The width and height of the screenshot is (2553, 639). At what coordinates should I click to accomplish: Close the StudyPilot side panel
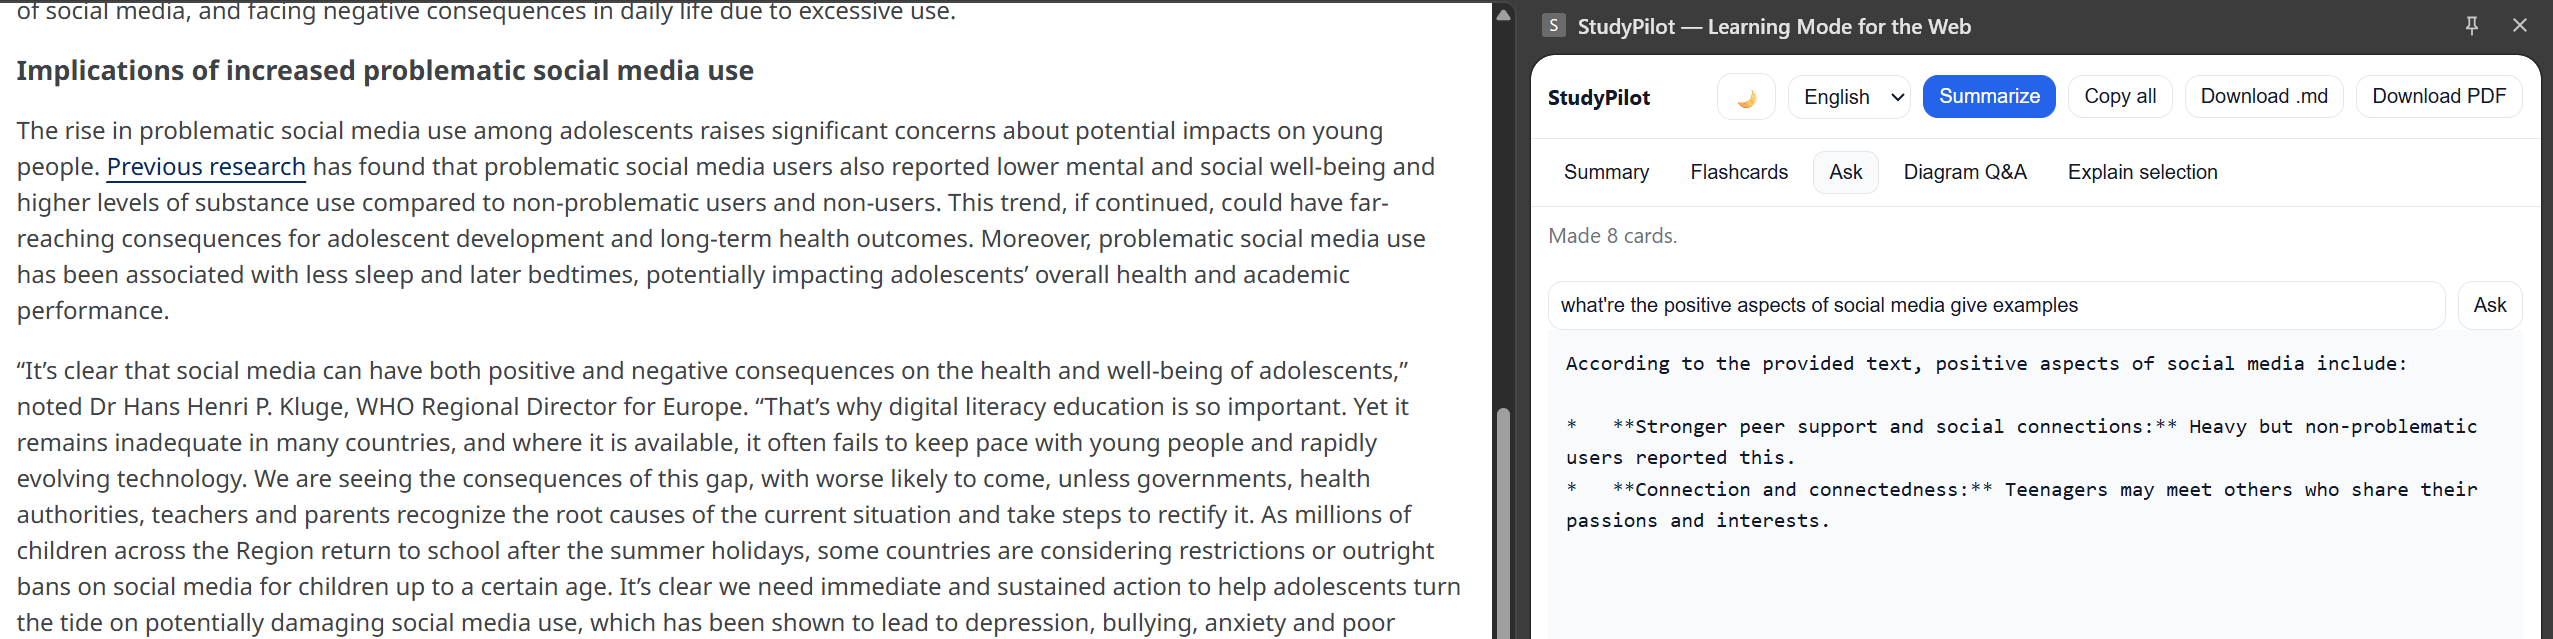(2520, 26)
